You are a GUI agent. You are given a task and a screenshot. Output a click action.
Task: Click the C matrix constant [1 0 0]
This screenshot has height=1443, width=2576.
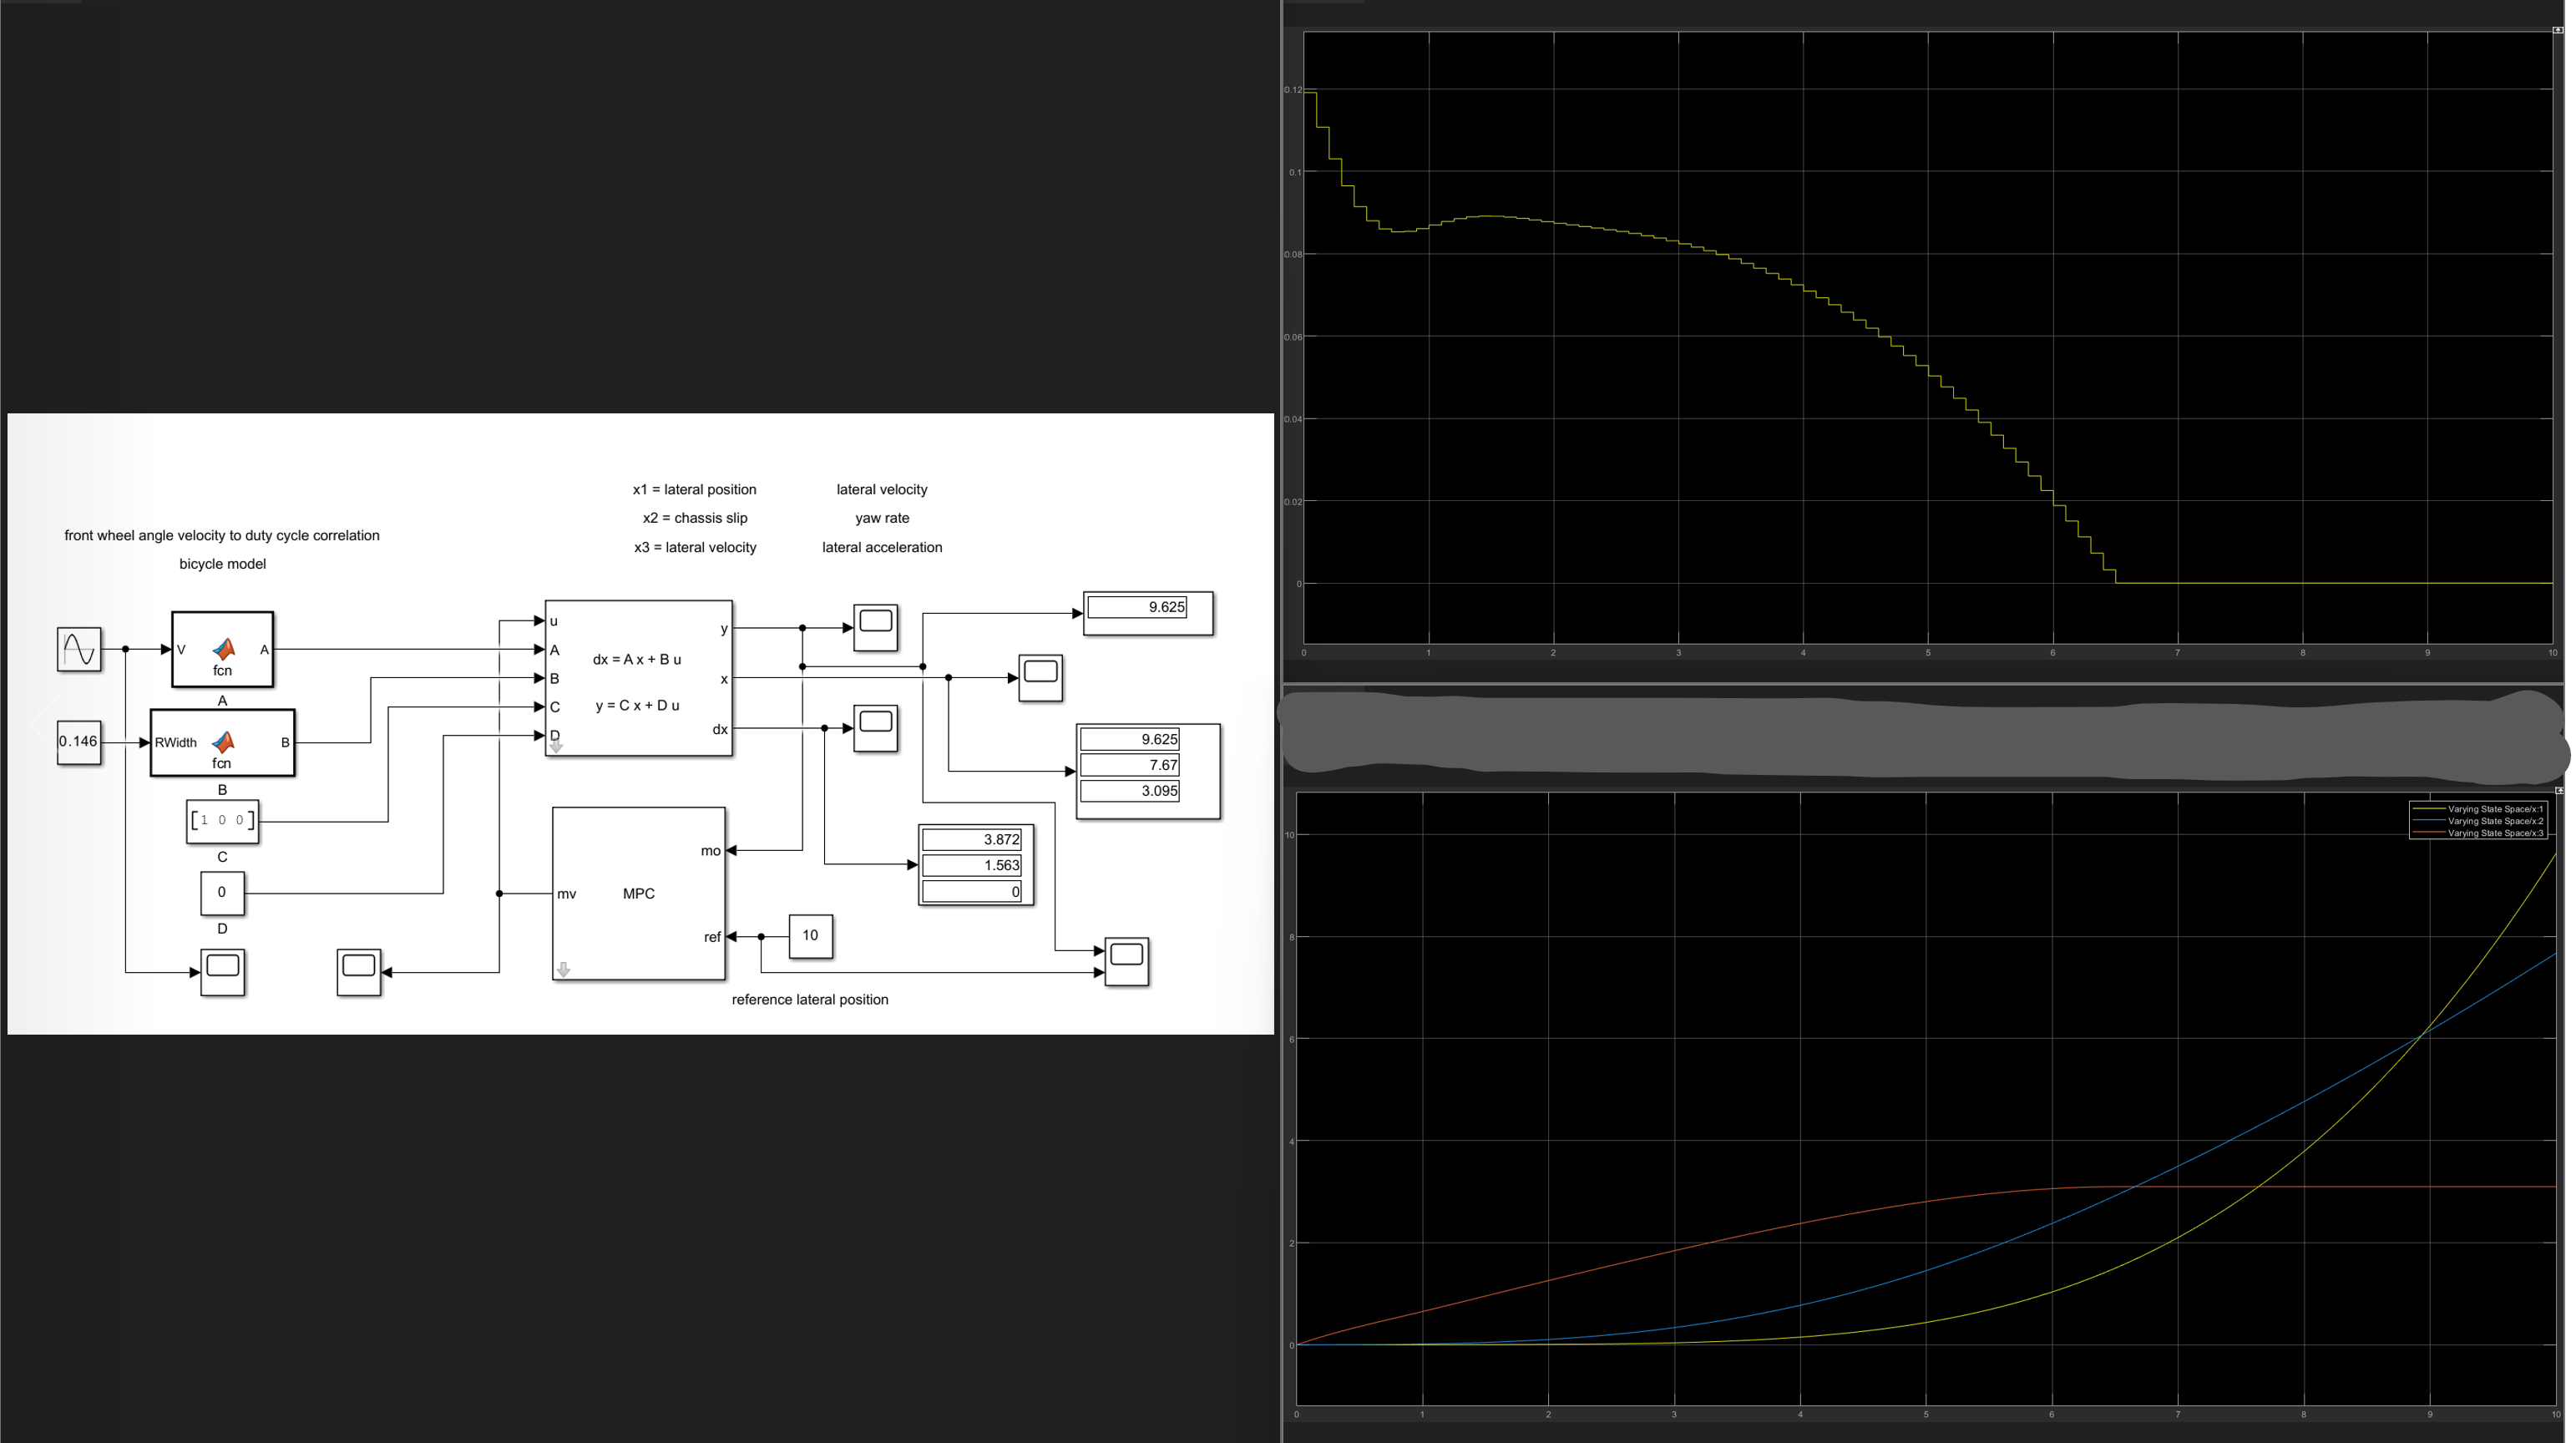point(222,821)
